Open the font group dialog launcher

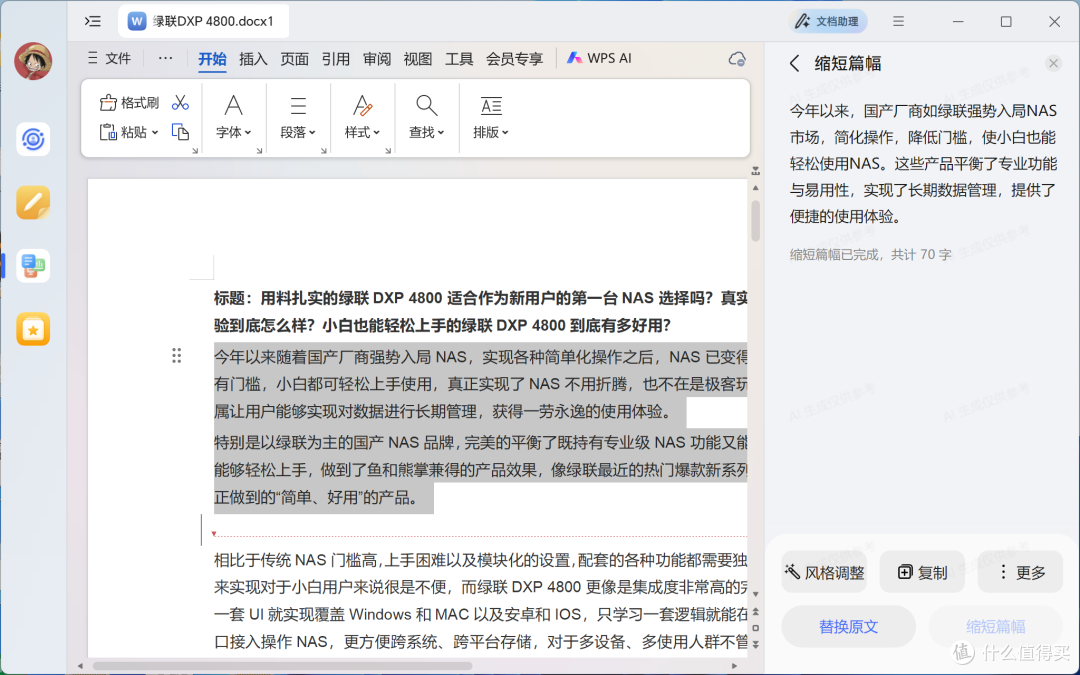[260, 150]
